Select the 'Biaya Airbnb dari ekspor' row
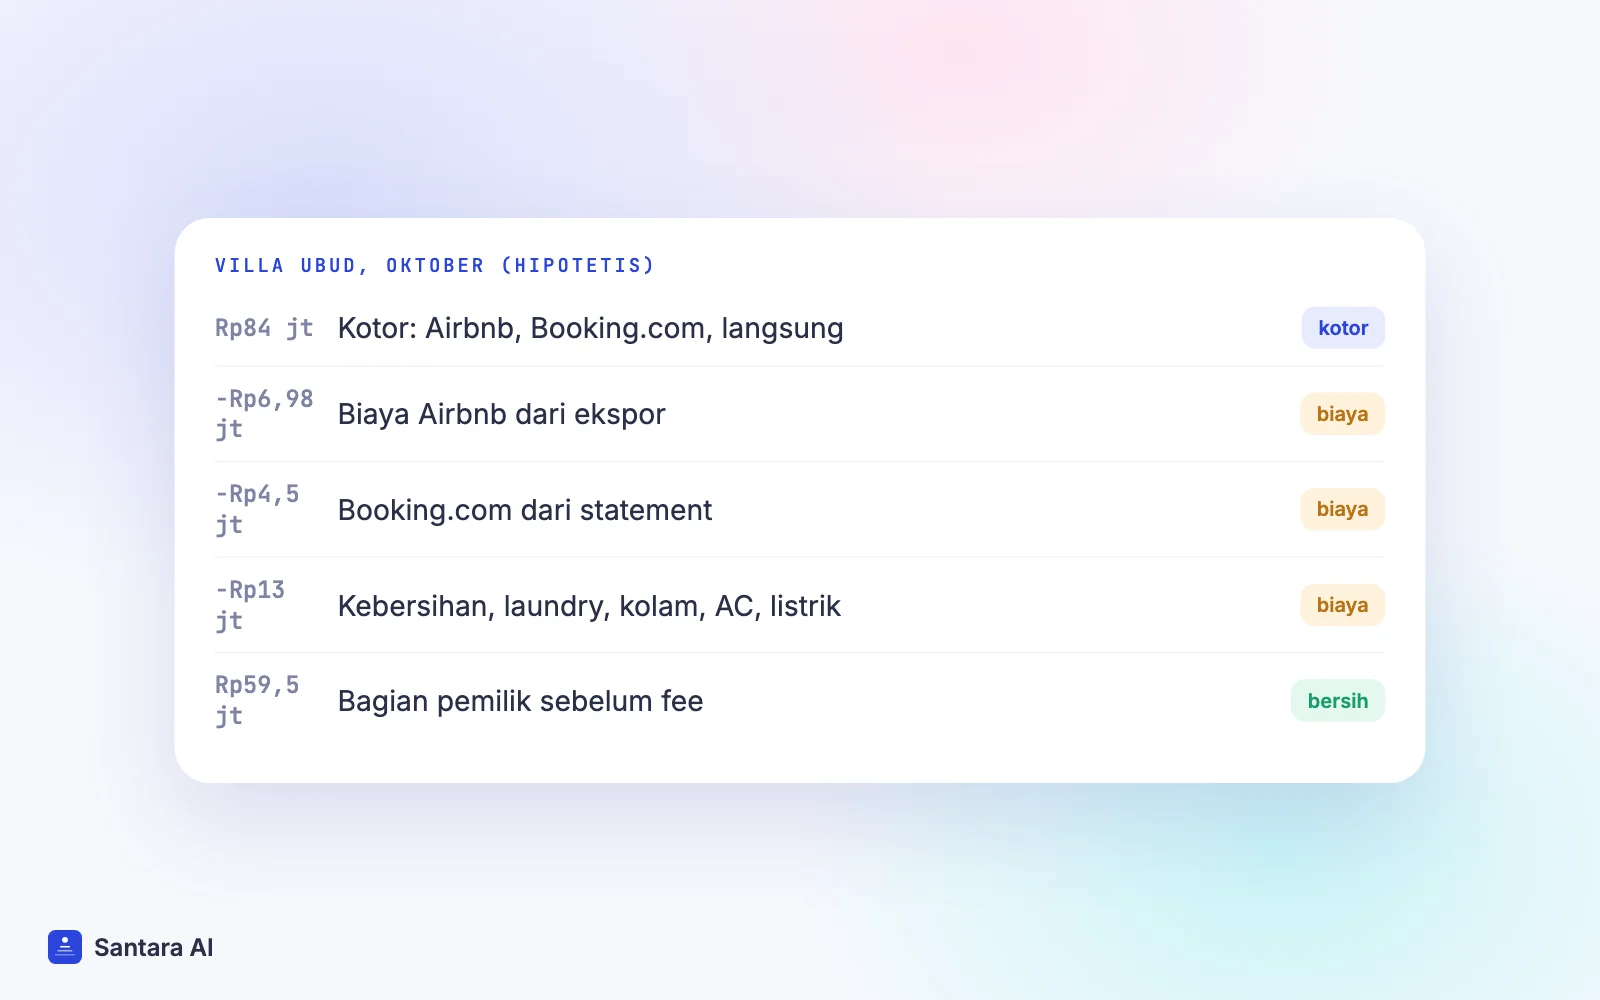This screenshot has height=1000, width=1600. tap(800, 414)
